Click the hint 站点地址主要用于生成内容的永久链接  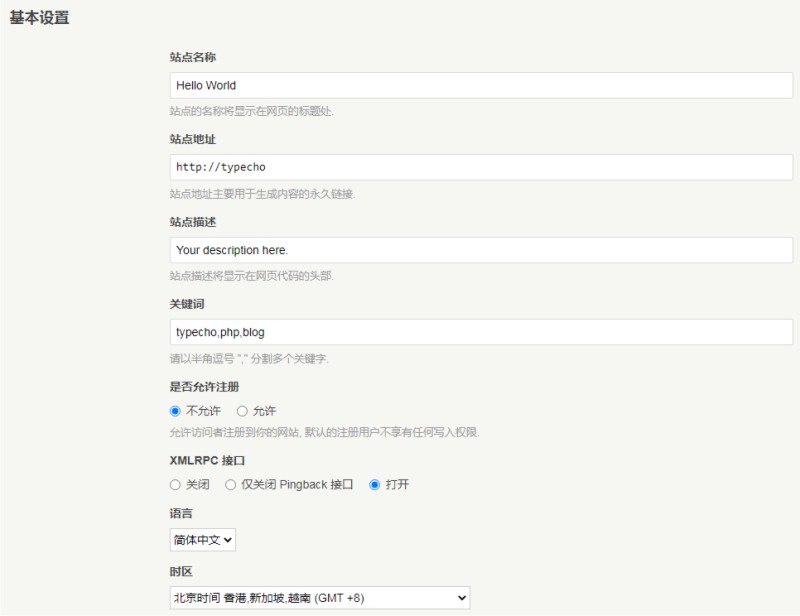point(262,194)
